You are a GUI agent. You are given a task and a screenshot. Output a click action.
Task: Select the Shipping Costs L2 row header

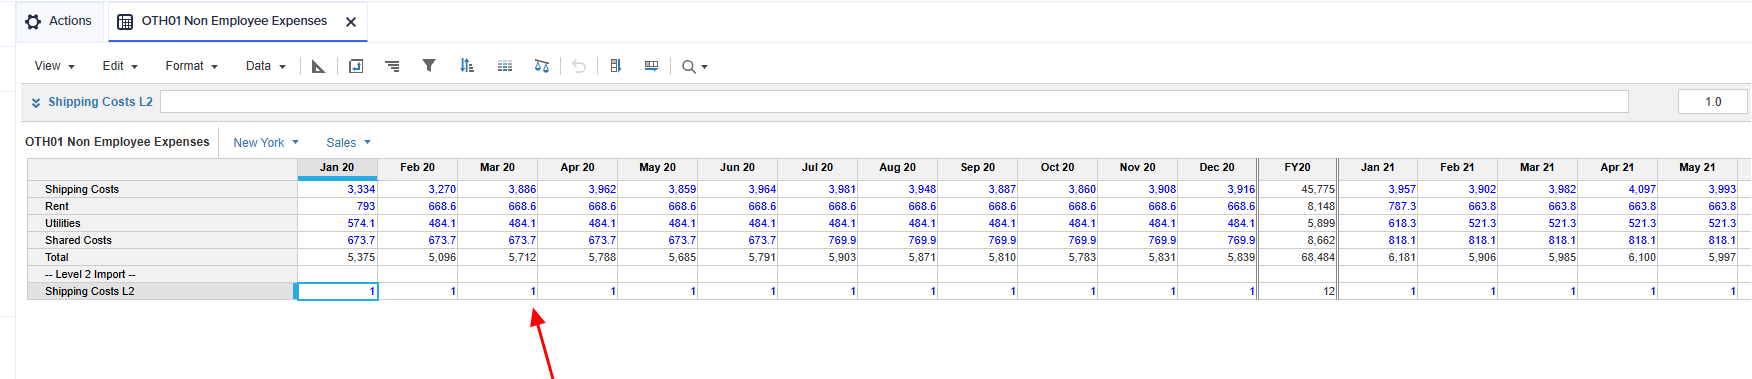pos(162,291)
